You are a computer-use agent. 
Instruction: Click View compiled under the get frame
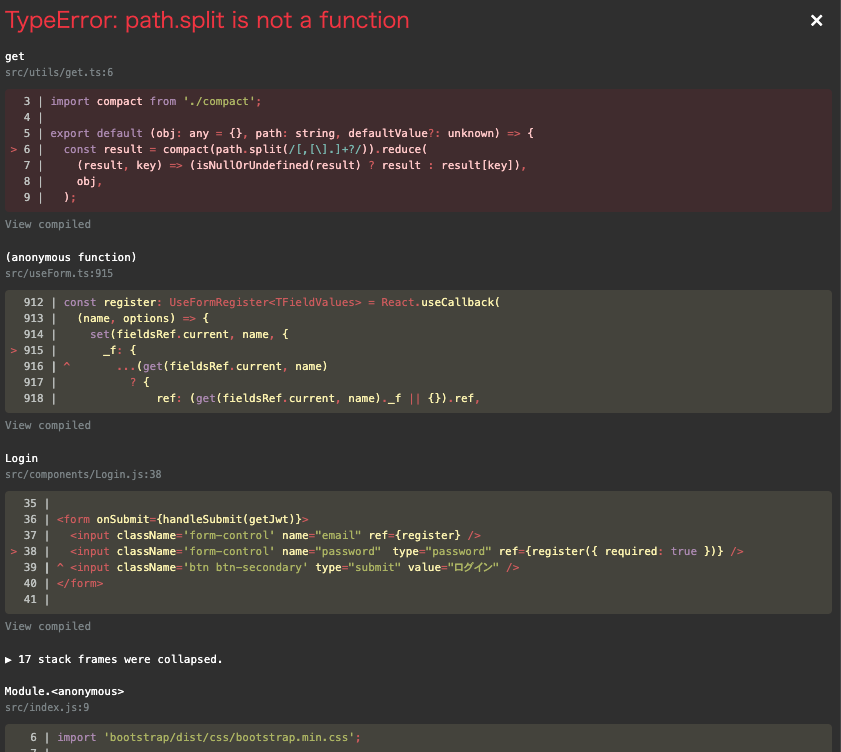(48, 224)
